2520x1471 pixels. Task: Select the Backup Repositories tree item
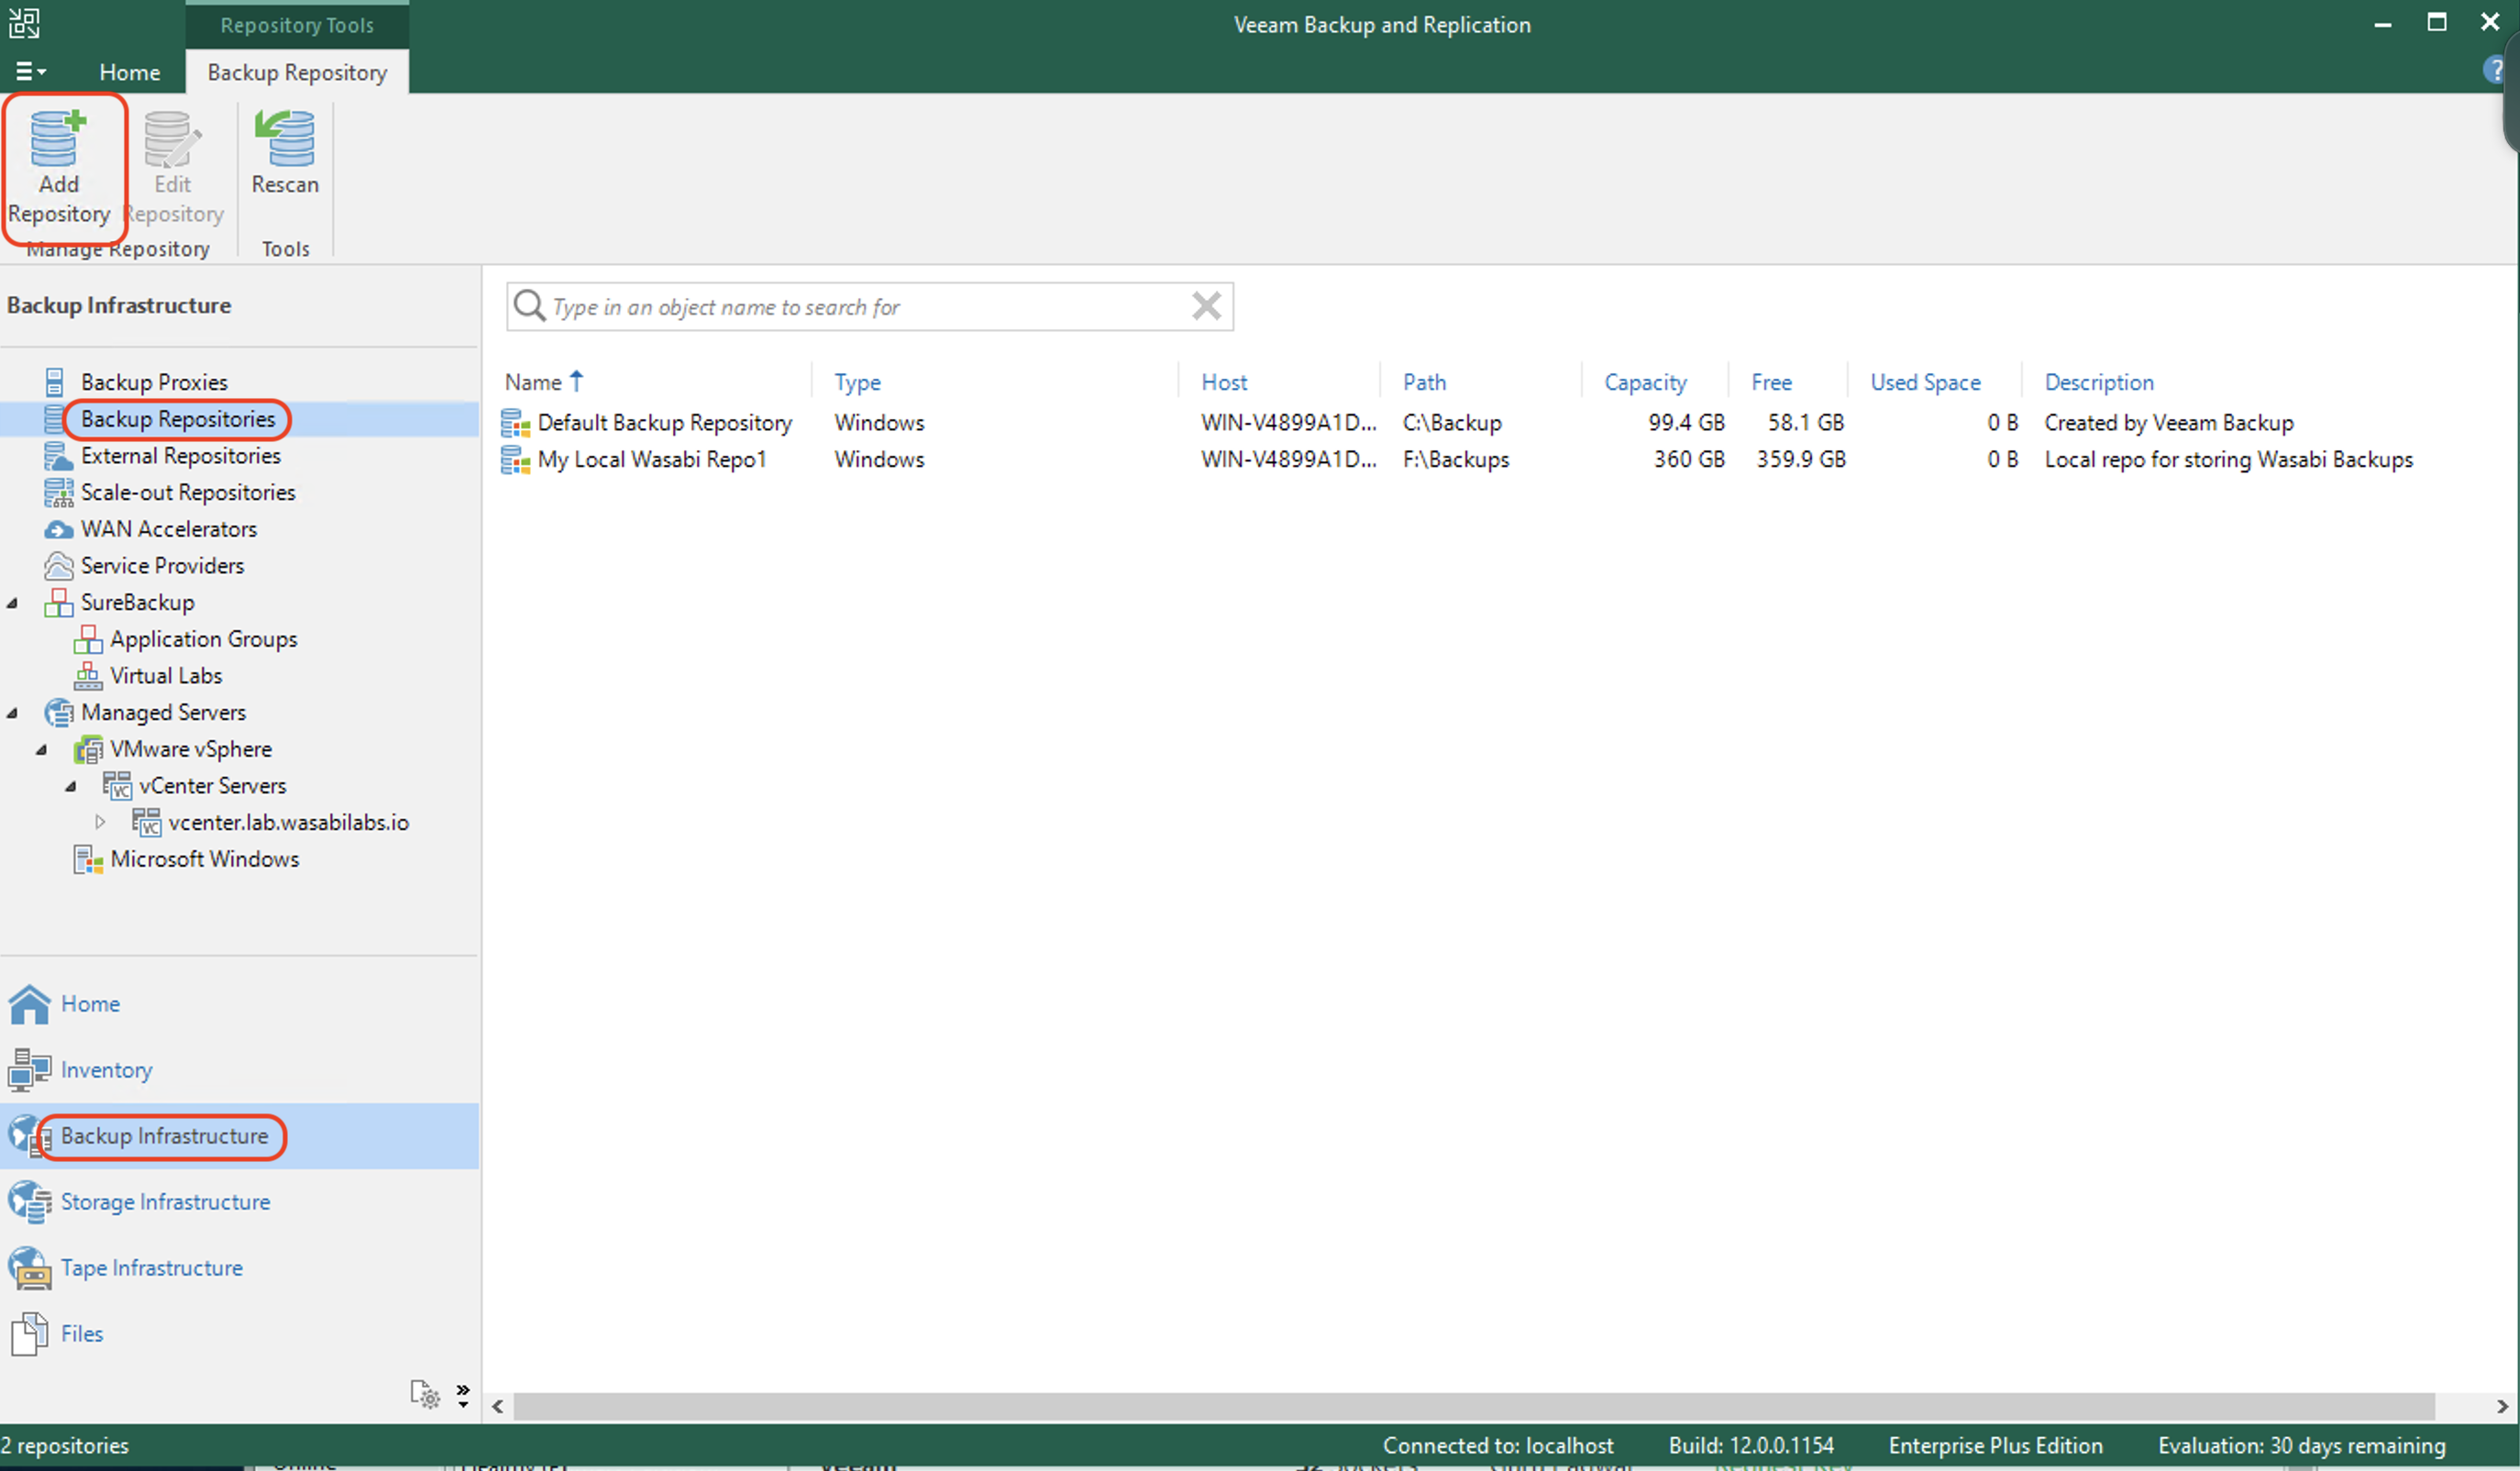click(x=175, y=418)
